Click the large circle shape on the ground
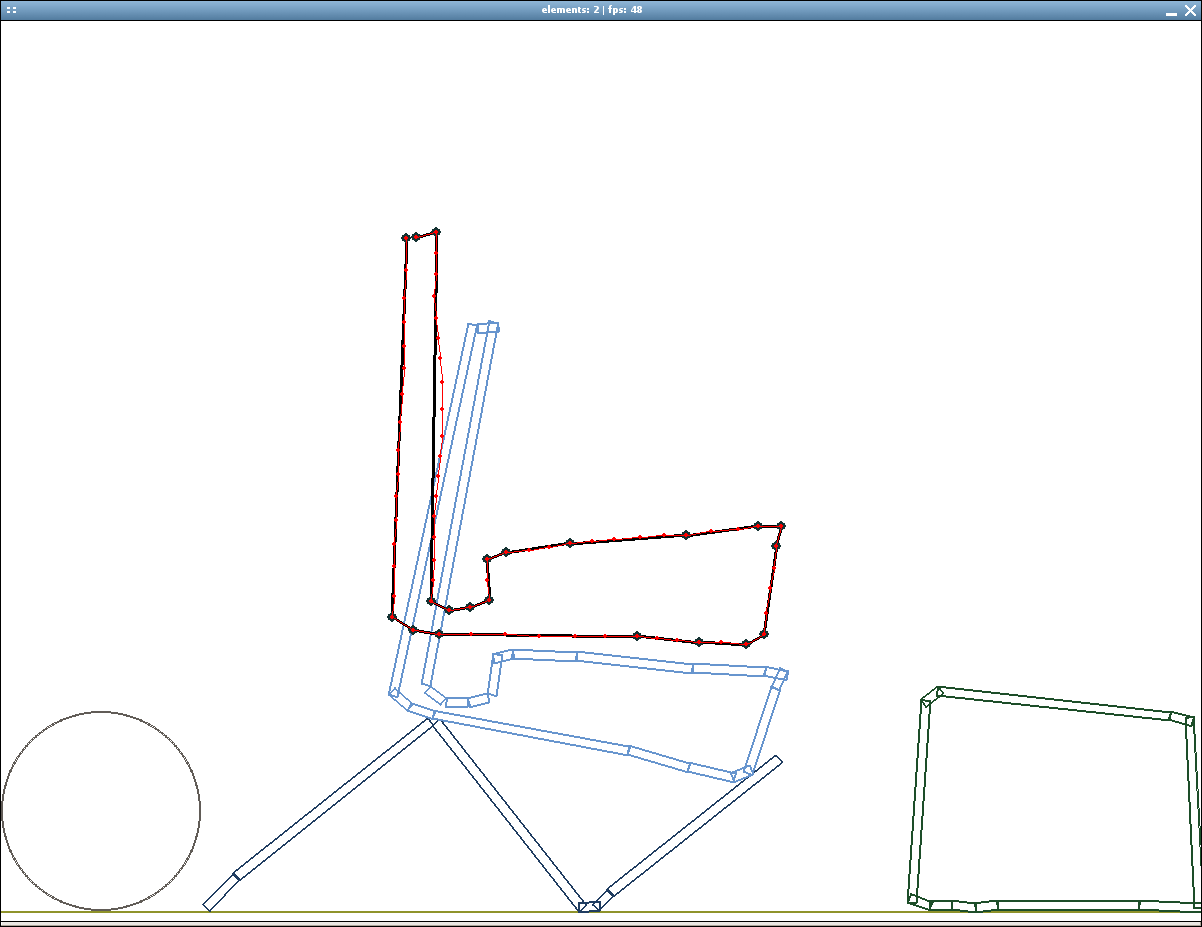The width and height of the screenshot is (1202, 927). click(x=101, y=811)
